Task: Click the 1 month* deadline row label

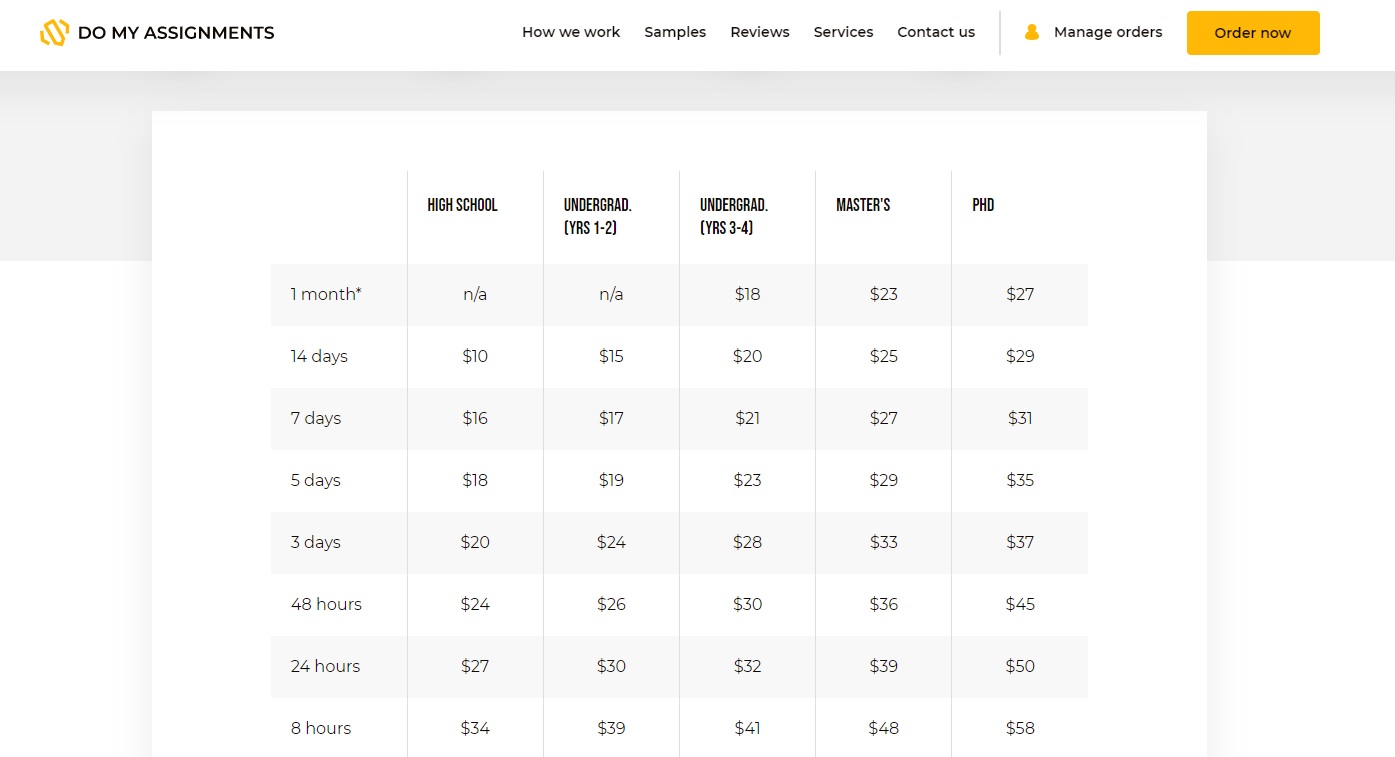Action: 326,294
